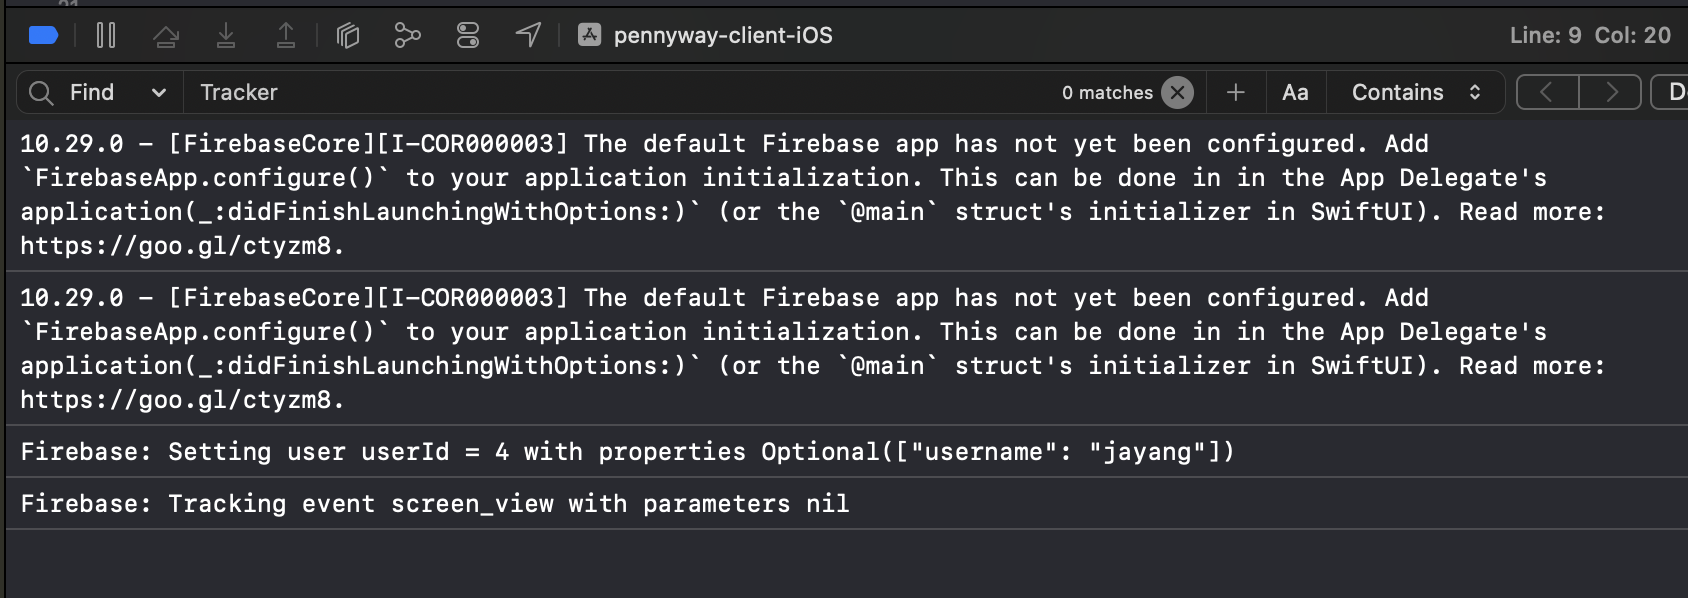The height and width of the screenshot is (598, 1688).
Task: Open the Contains match-type dropdown
Action: coord(1415,93)
